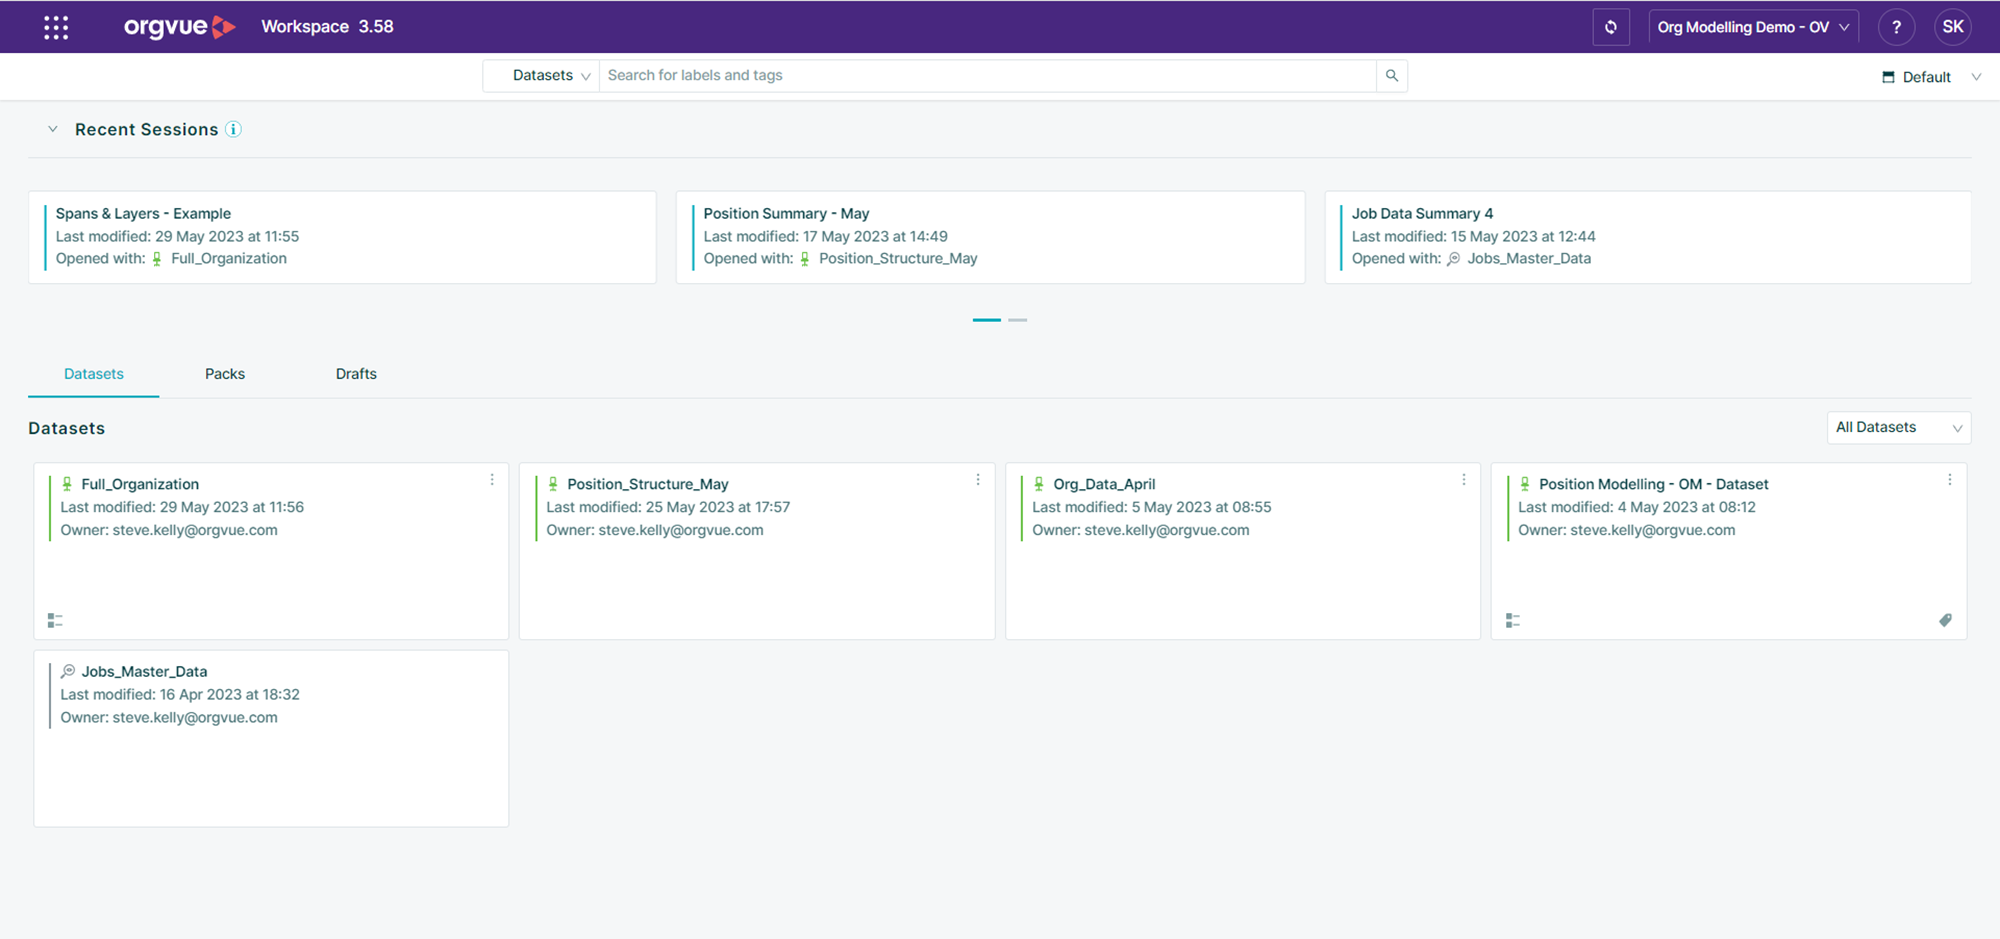Show Recent Sessions info icon
Image resolution: width=2000 pixels, height=939 pixels.
click(x=233, y=130)
